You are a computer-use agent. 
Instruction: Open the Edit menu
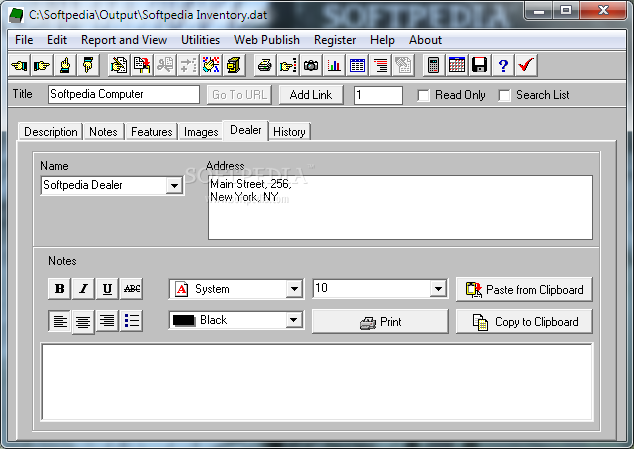pyautogui.click(x=57, y=40)
